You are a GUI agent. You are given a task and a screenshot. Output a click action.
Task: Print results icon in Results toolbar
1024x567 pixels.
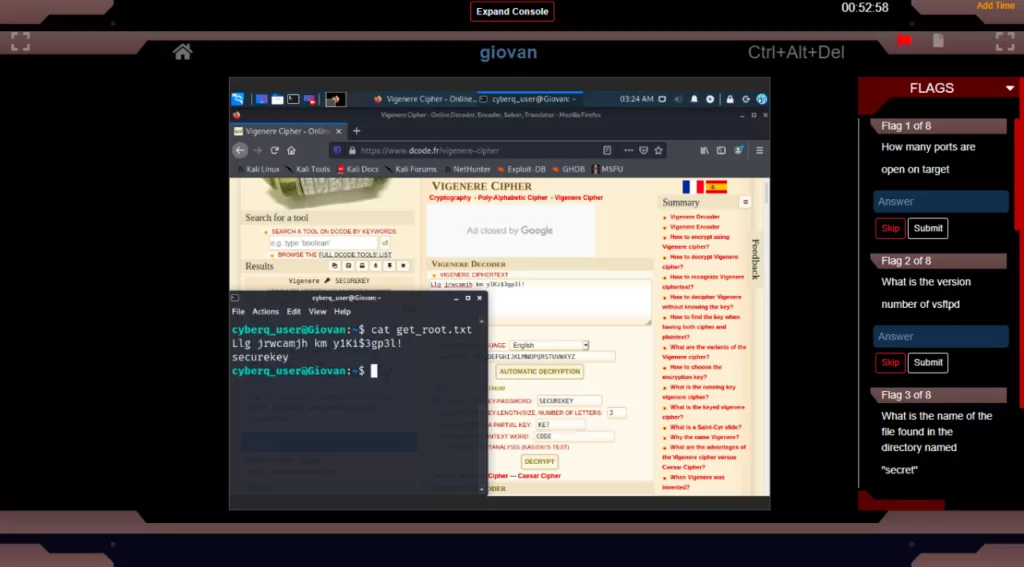362,266
